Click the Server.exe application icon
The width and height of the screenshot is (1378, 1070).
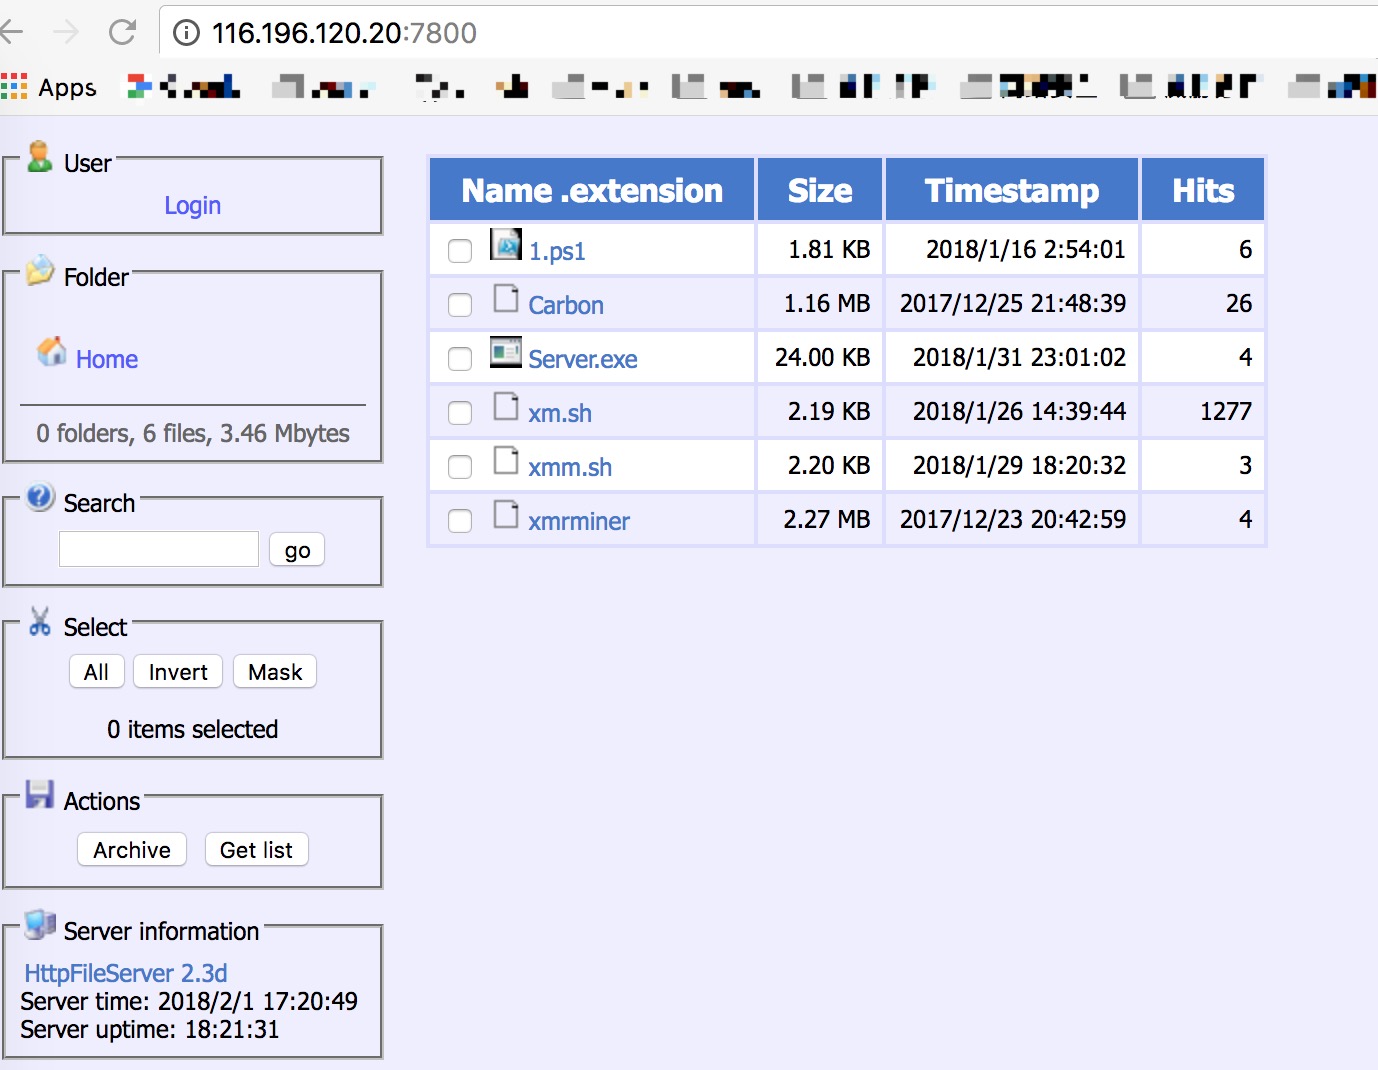tap(506, 352)
